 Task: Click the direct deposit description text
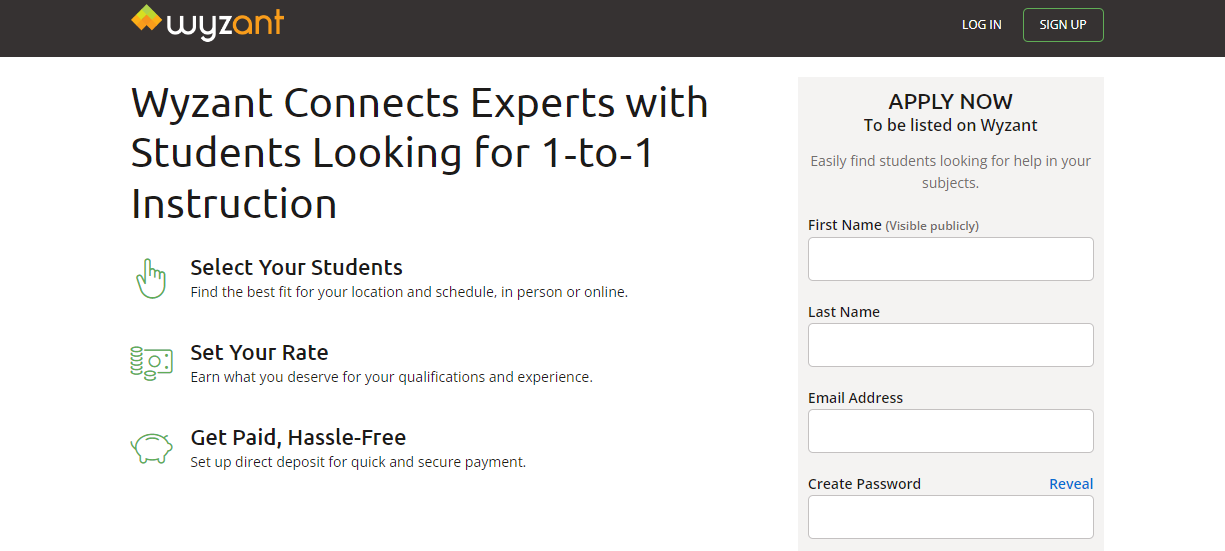click(358, 462)
